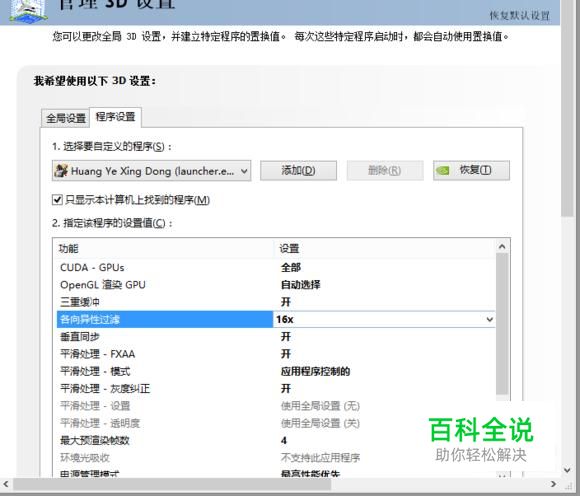Select the 三重缓冲 row

pos(276,302)
